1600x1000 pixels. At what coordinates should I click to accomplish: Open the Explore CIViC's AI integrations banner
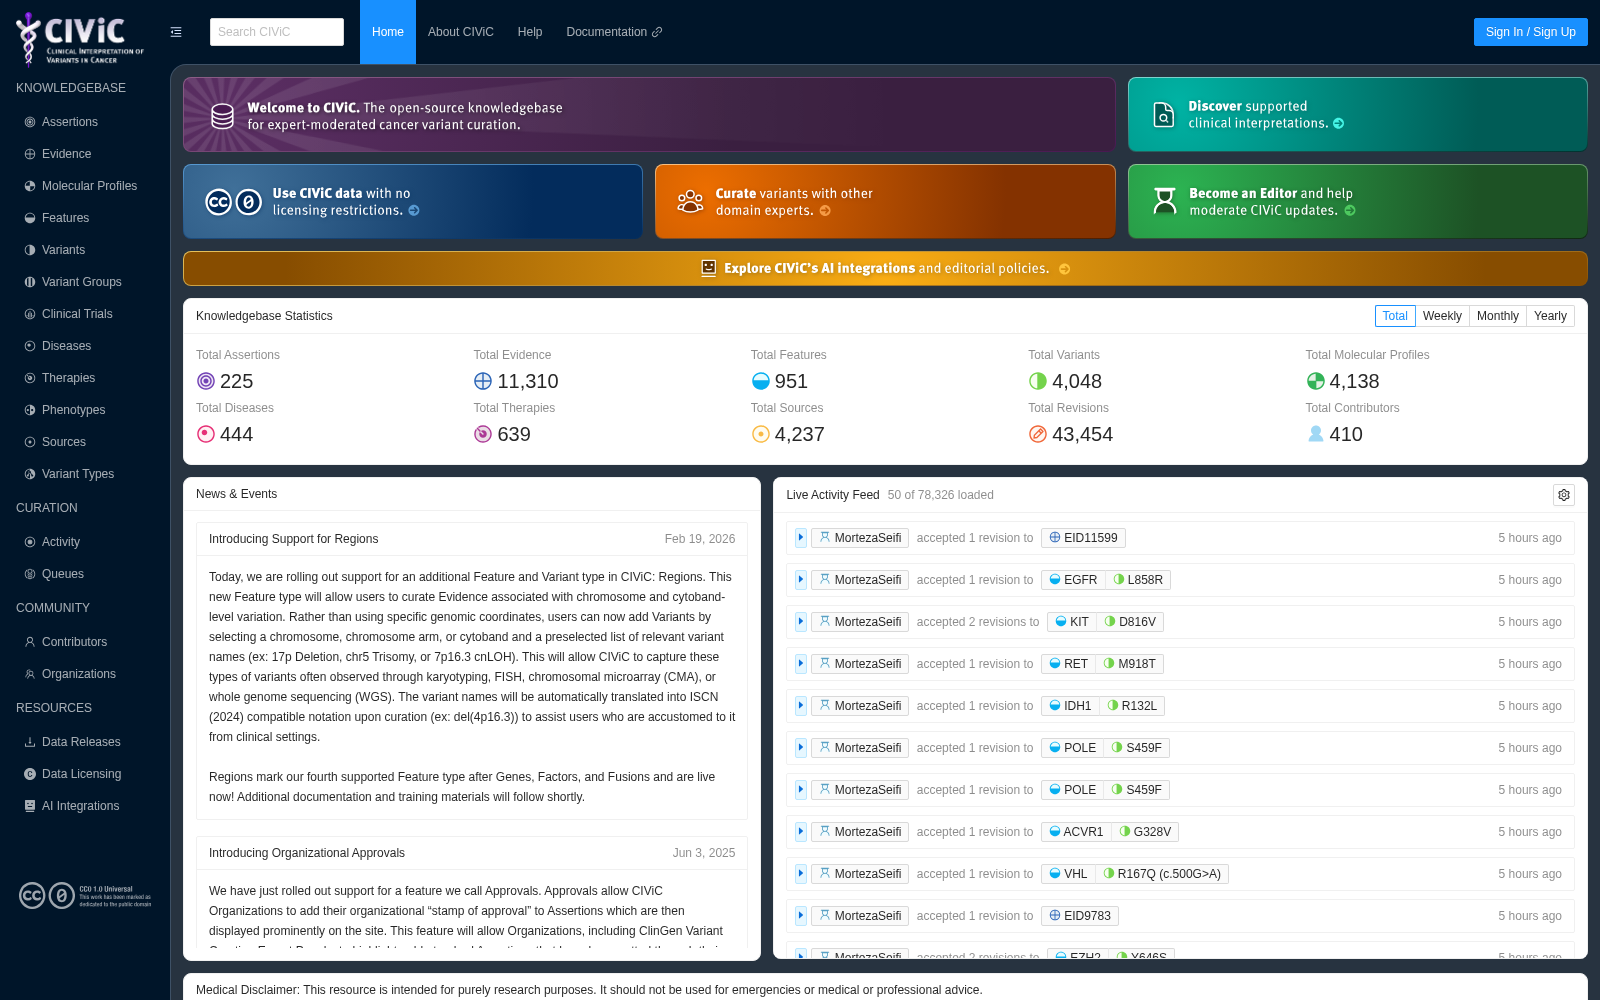click(885, 268)
